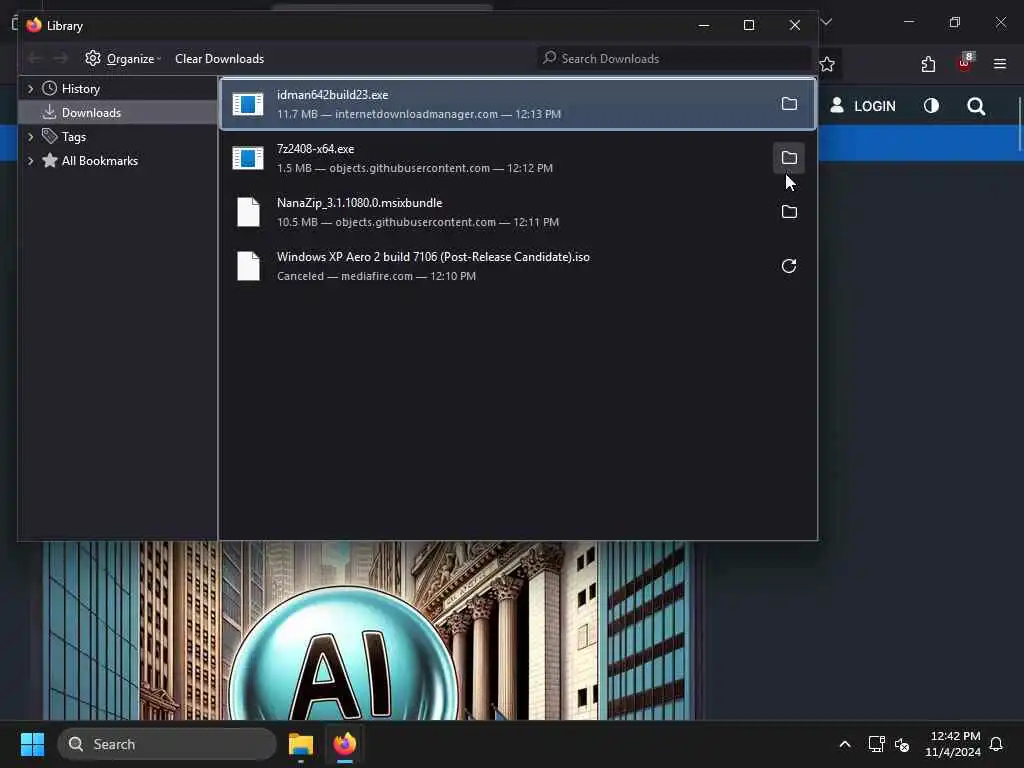This screenshot has width=1024, height=768.
Task: Click the taskbar Search box
Action: point(167,744)
